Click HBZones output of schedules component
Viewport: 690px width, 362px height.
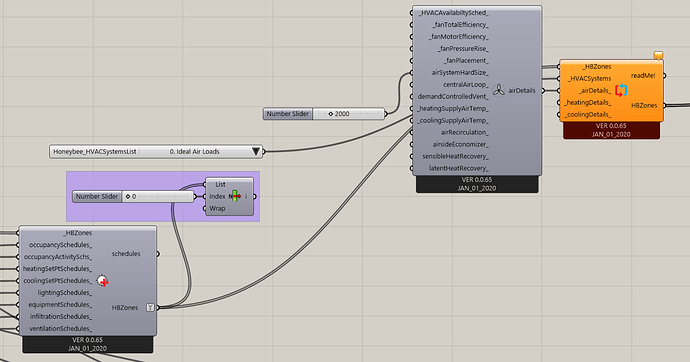pos(125,307)
